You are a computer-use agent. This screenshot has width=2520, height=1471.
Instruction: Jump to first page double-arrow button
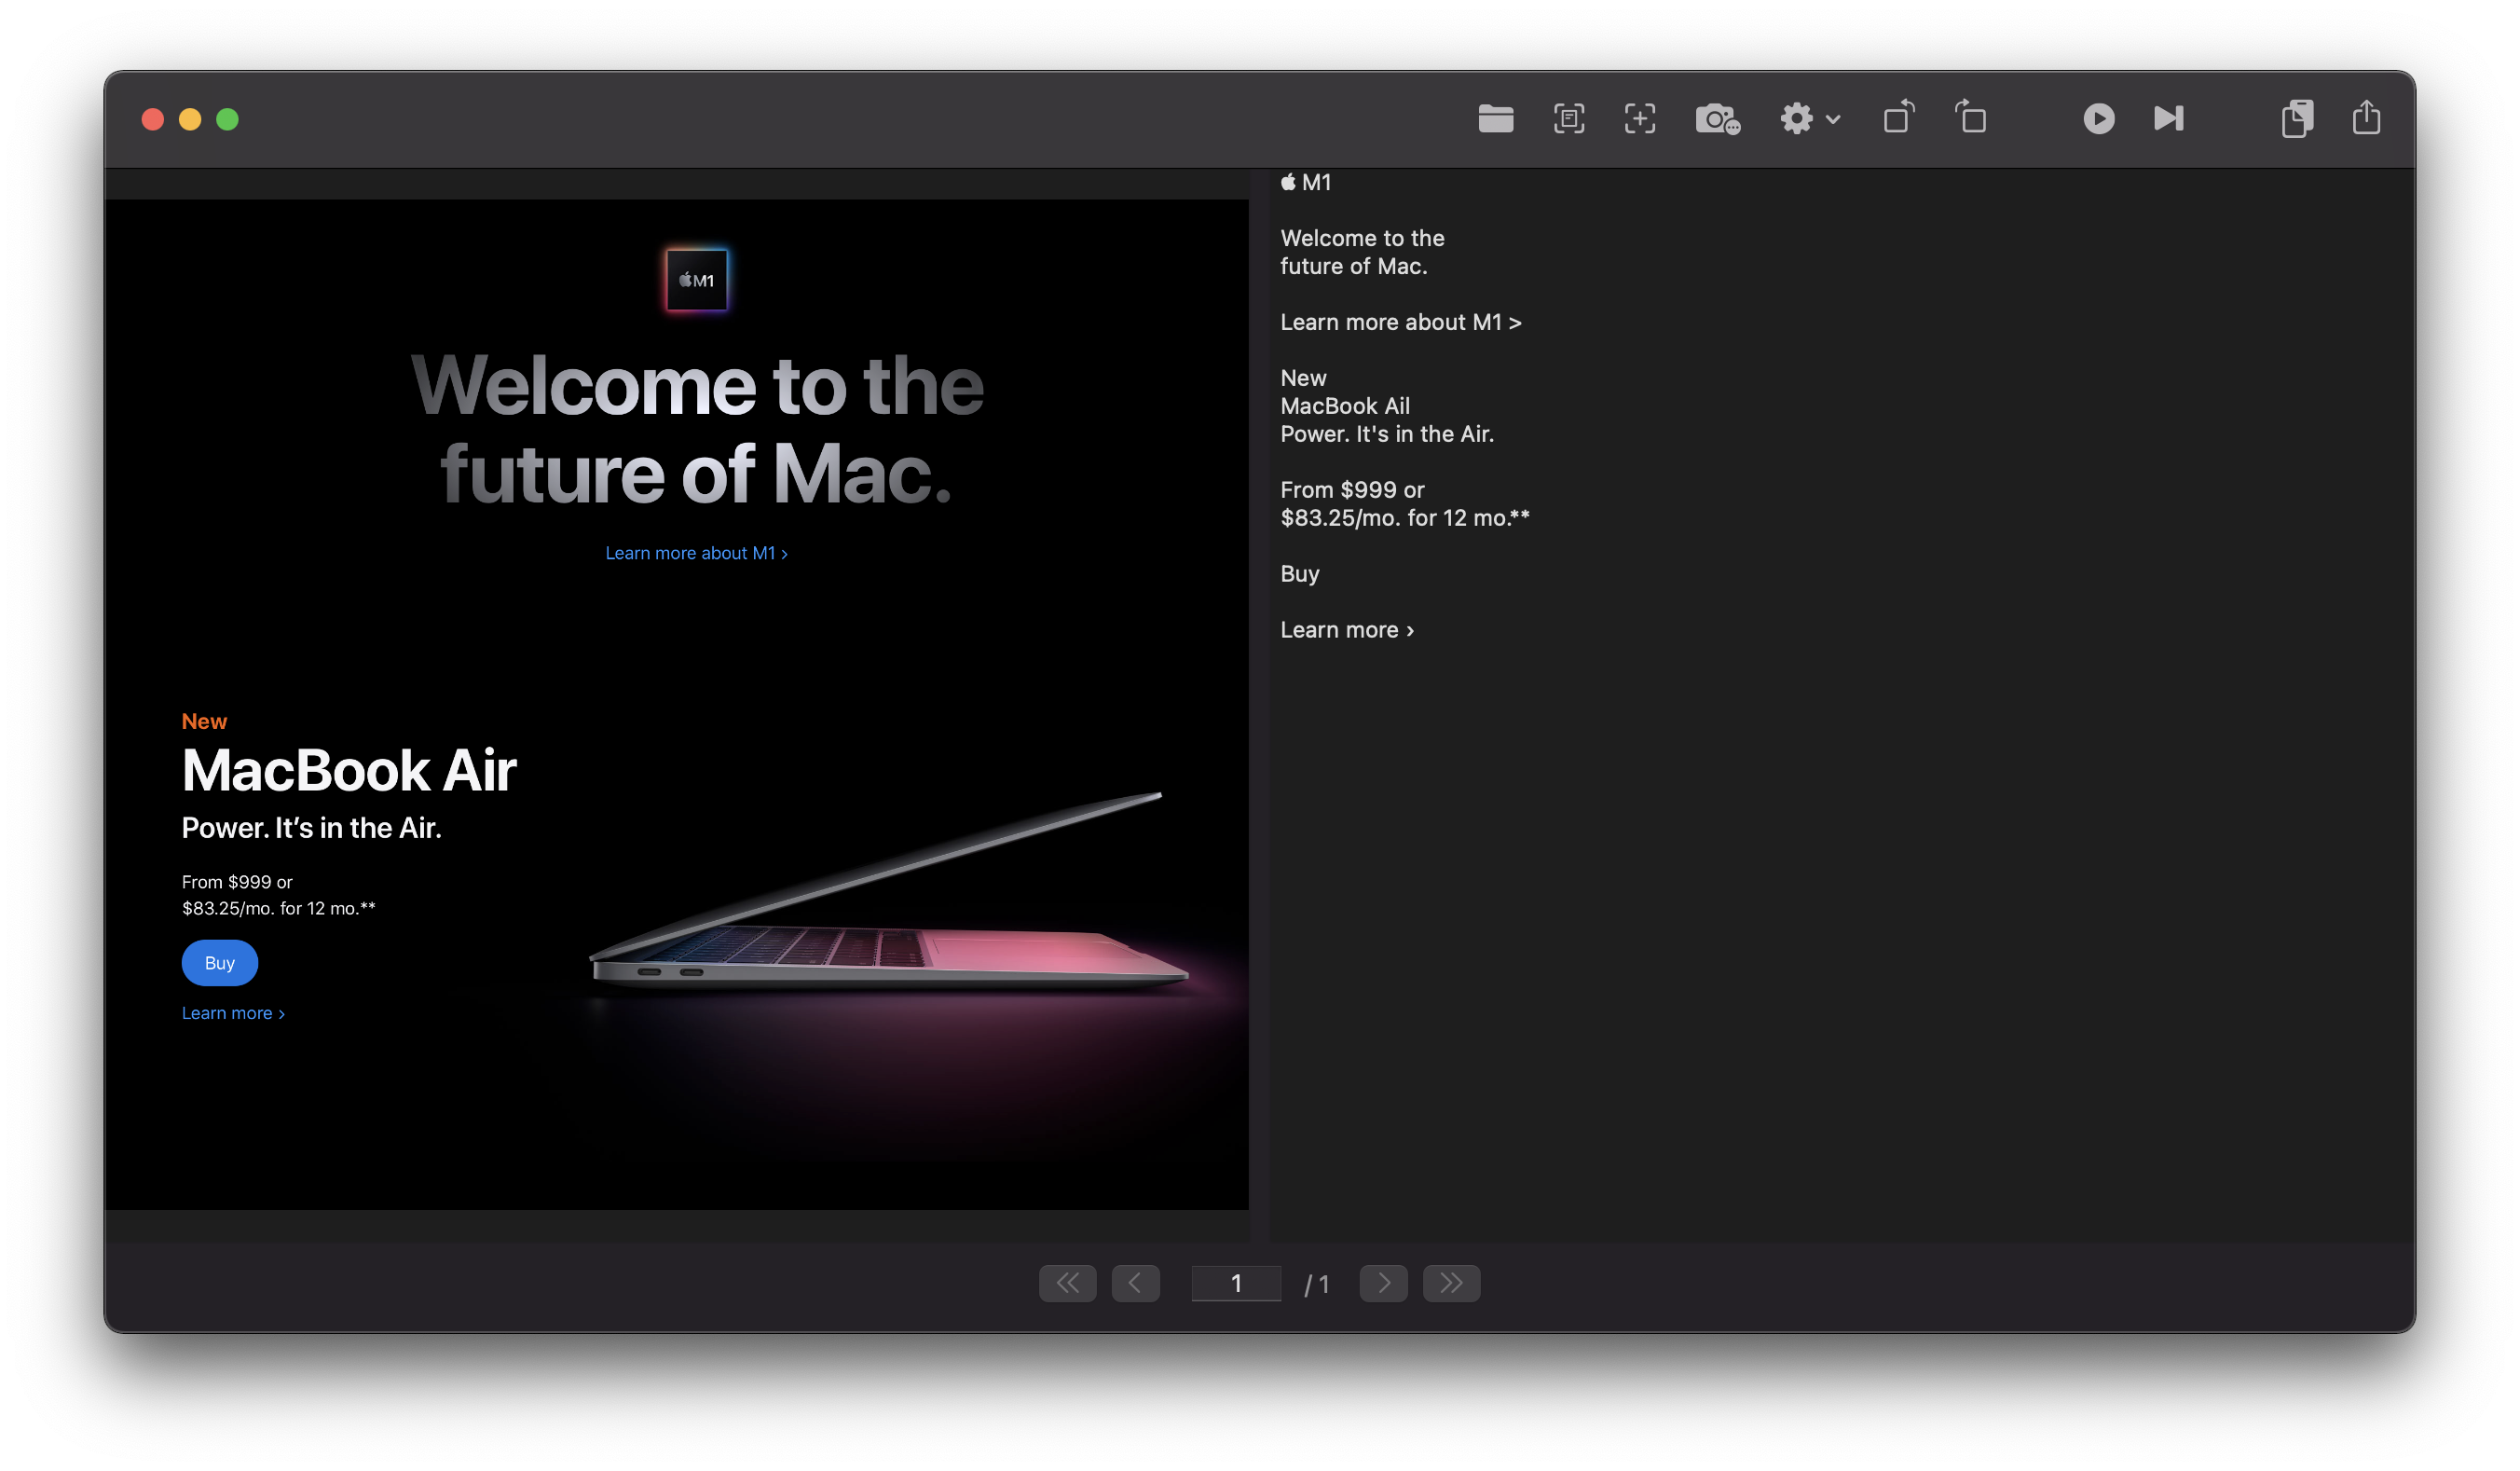(1064, 1284)
